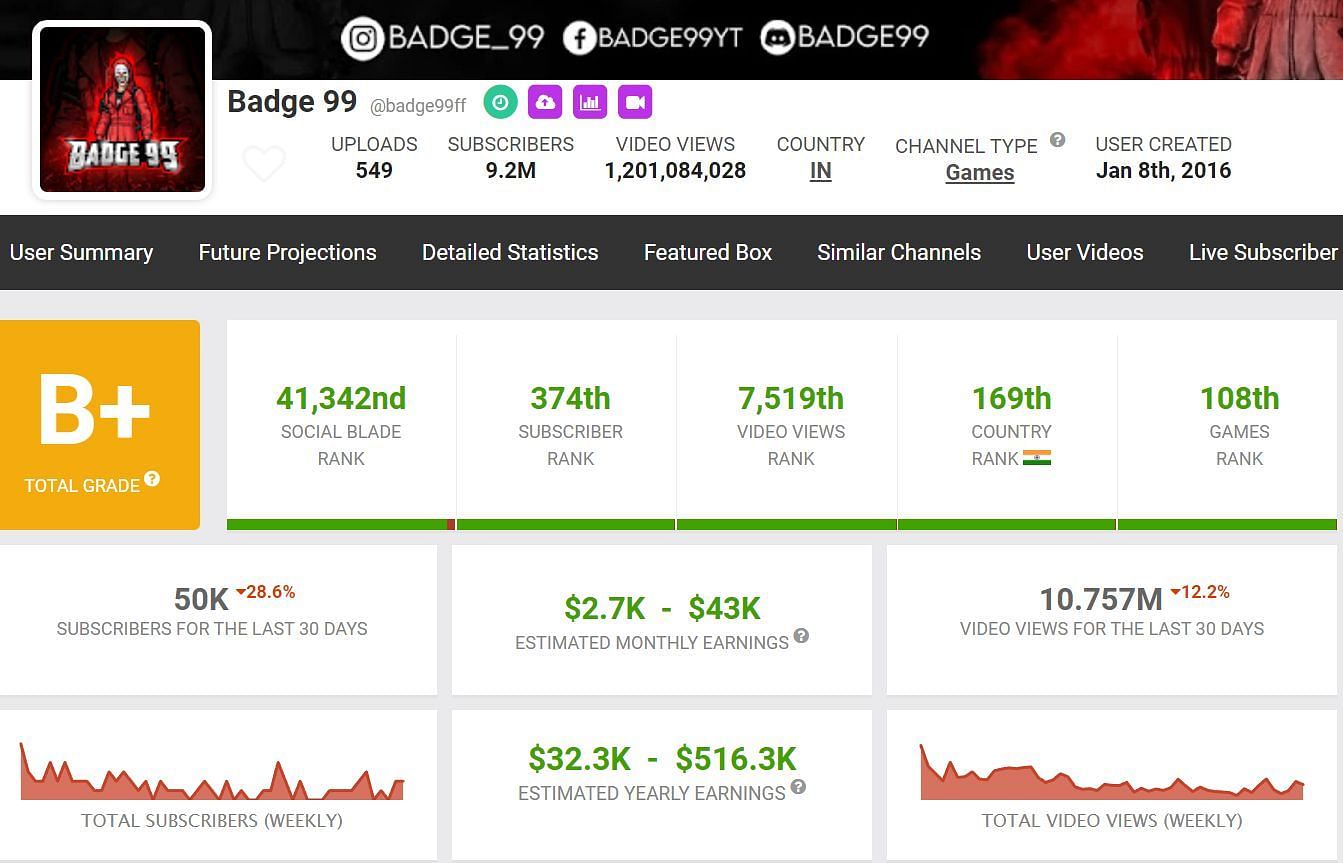The height and width of the screenshot is (863, 1343).
Task: Click the 12.2% views decrease indicator
Action: coord(1200,592)
